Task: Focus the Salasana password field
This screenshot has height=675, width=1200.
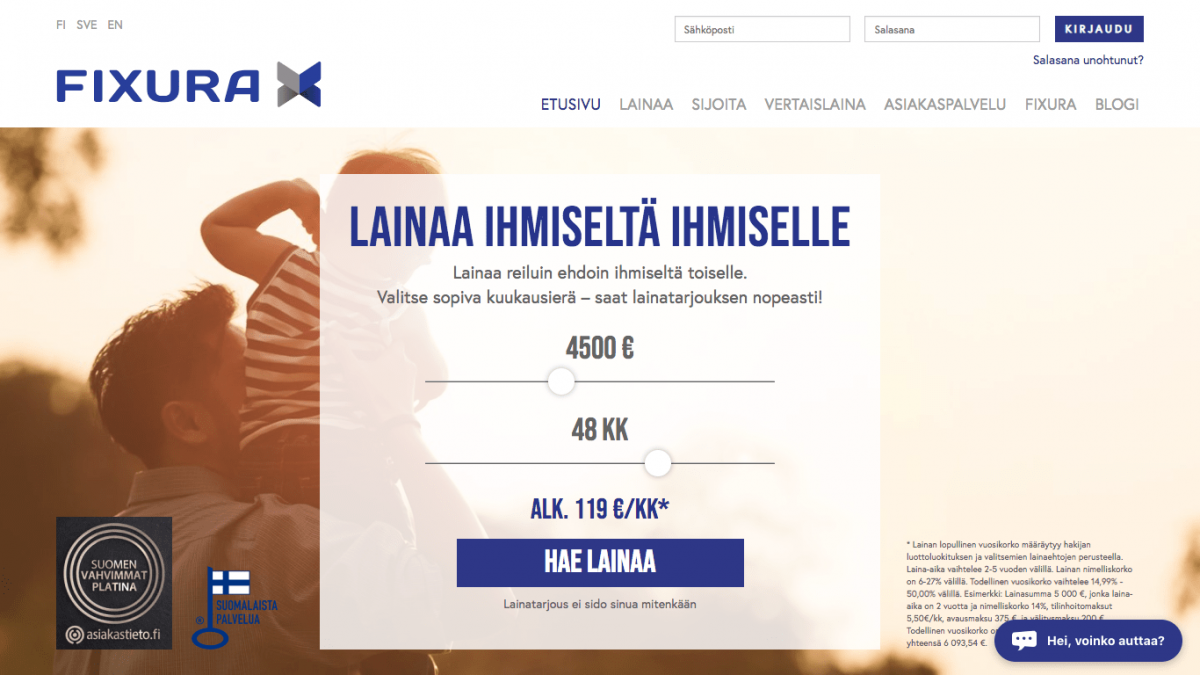Action: (952, 29)
